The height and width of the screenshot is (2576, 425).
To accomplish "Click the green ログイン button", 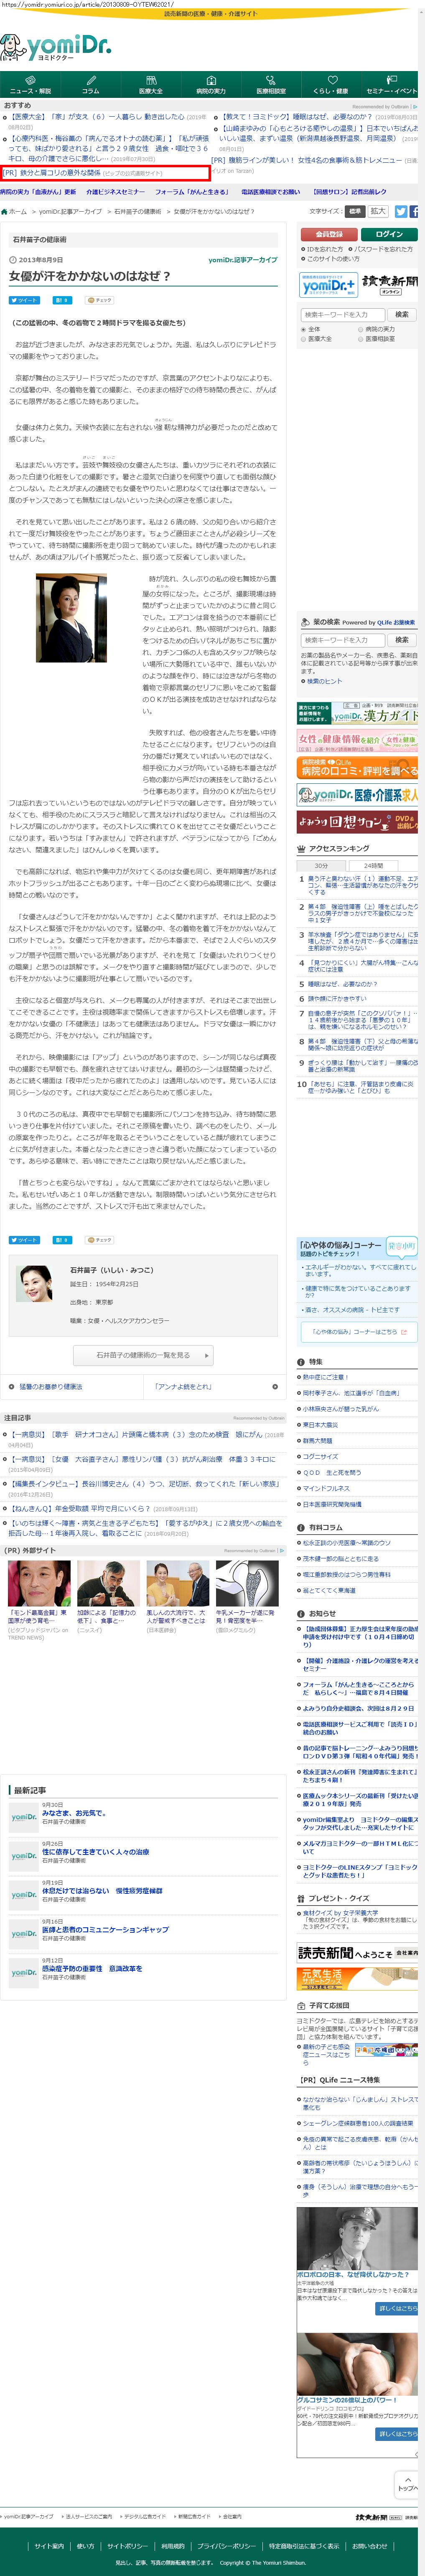I will (389, 234).
